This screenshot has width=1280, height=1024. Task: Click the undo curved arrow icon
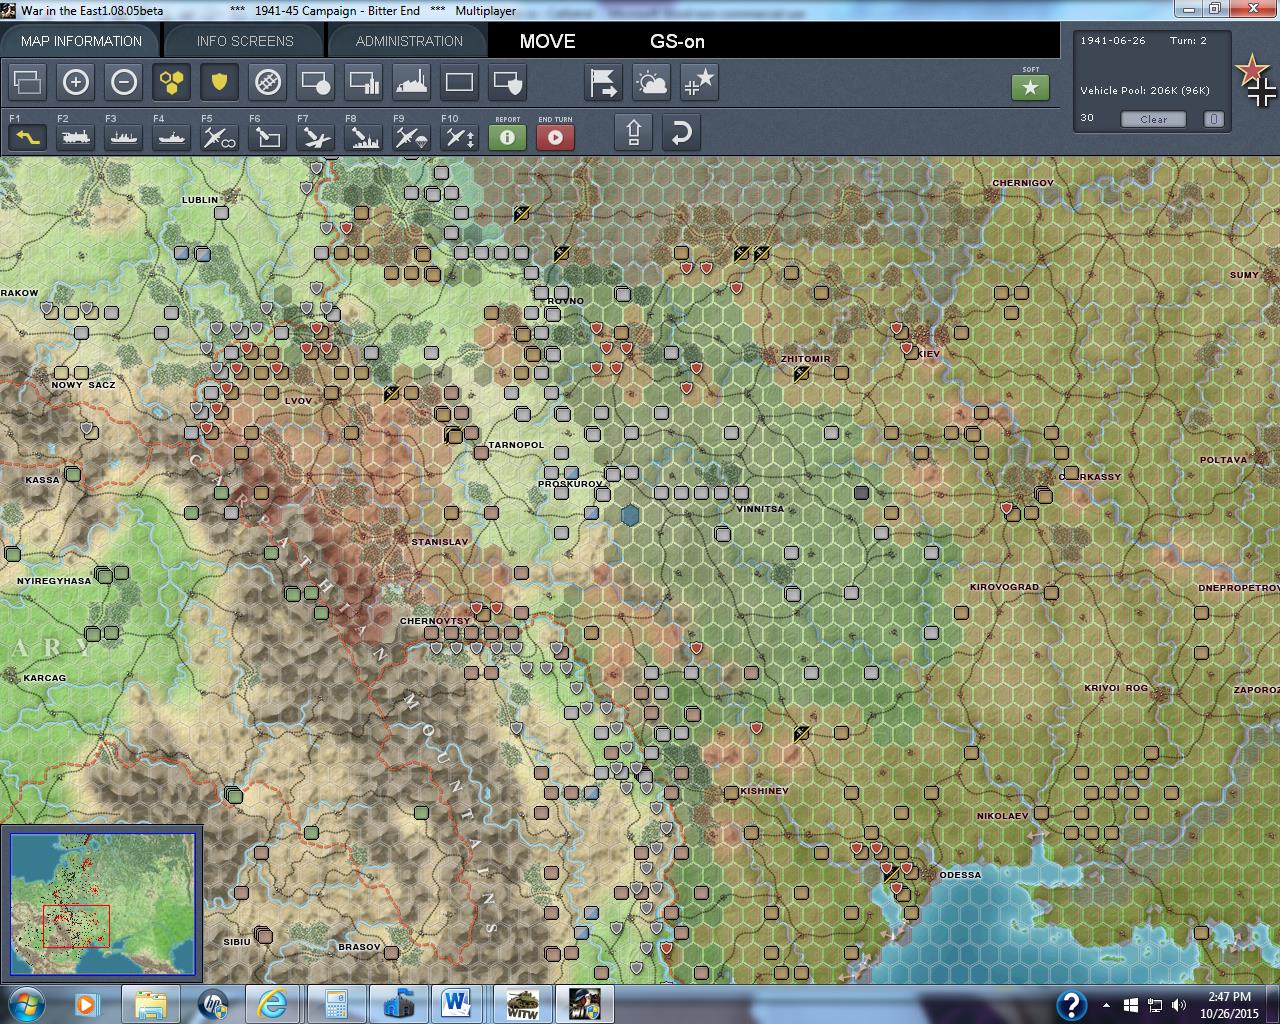[x=681, y=133]
